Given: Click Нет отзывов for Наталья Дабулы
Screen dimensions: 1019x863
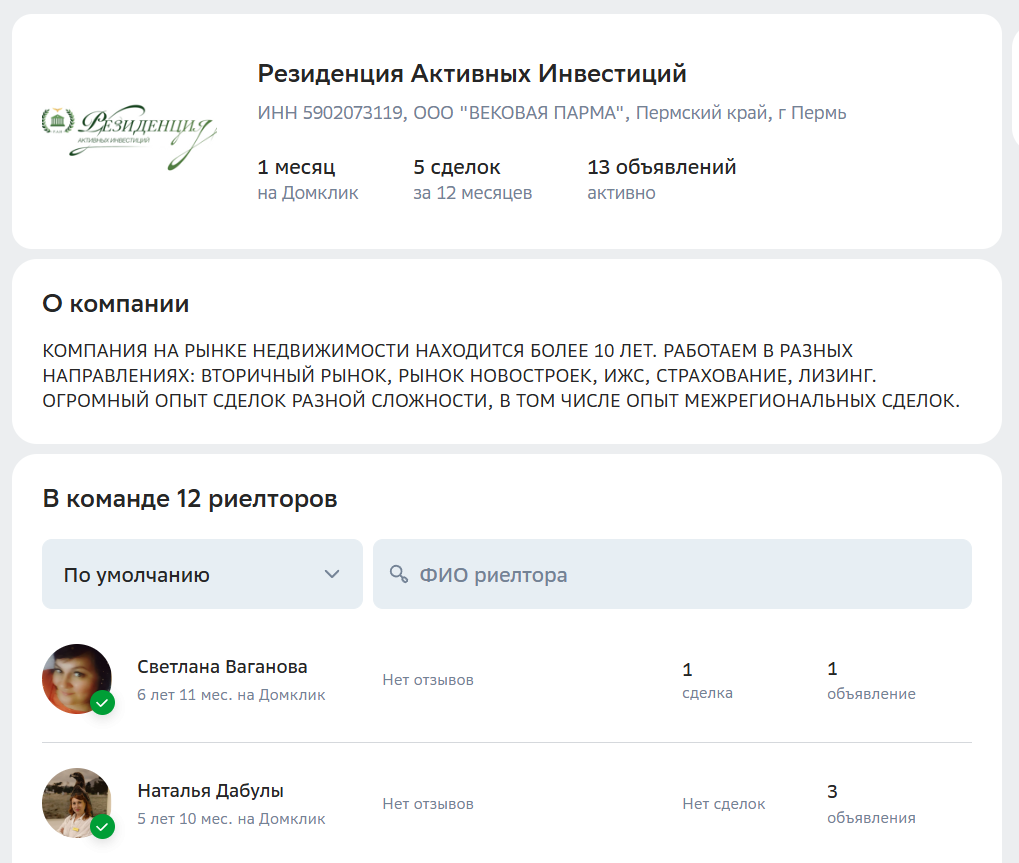Looking at the screenshot, I should coord(428,804).
